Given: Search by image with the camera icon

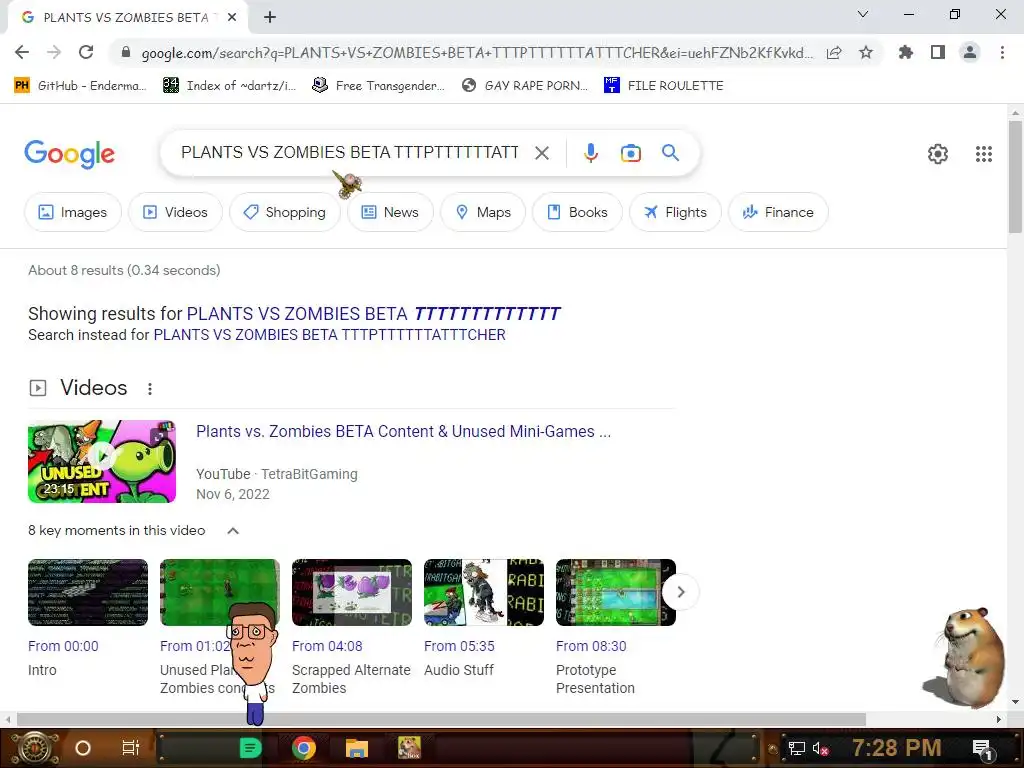Looking at the screenshot, I should click(630, 153).
